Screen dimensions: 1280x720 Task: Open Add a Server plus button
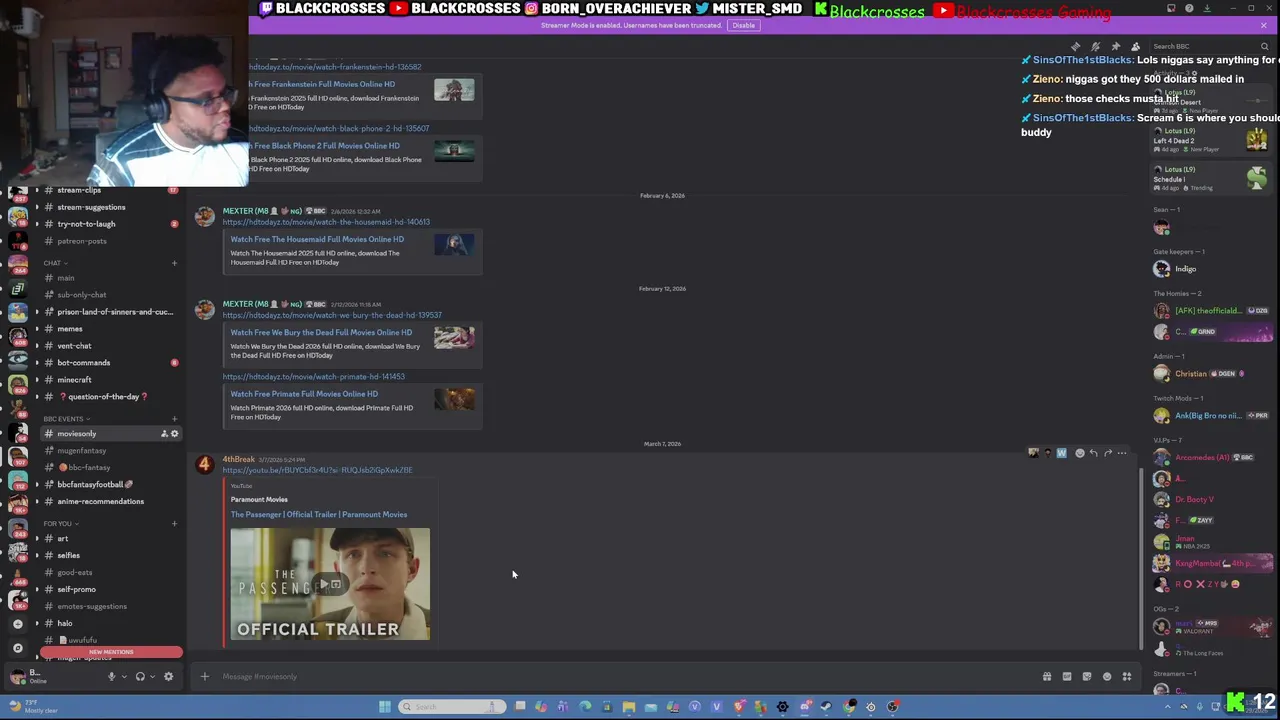tap(17, 624)
